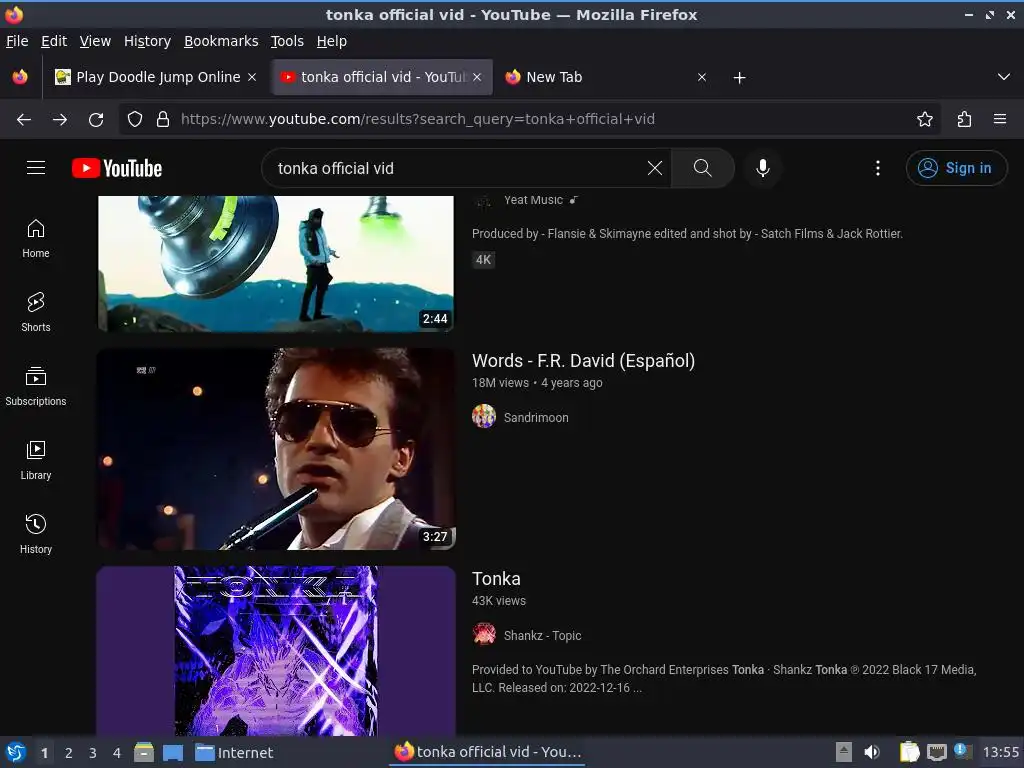Open the YouTube hamburger guide menu
1024x768 pixels.
(x=36, y=168)
